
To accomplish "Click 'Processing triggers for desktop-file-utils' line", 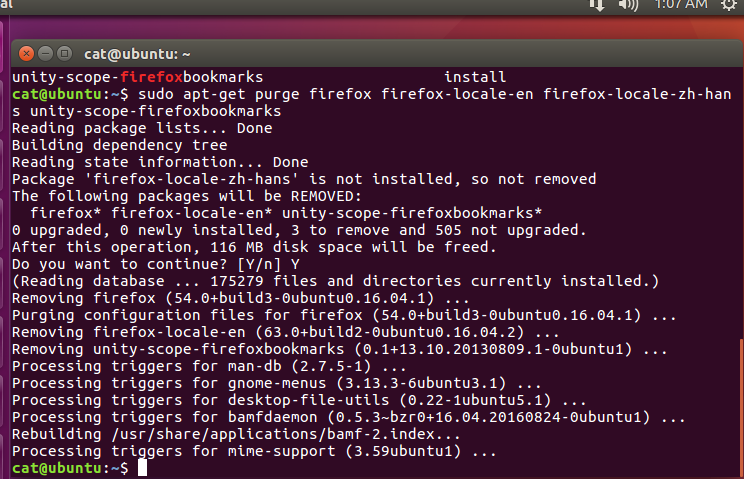I will 299,400.
